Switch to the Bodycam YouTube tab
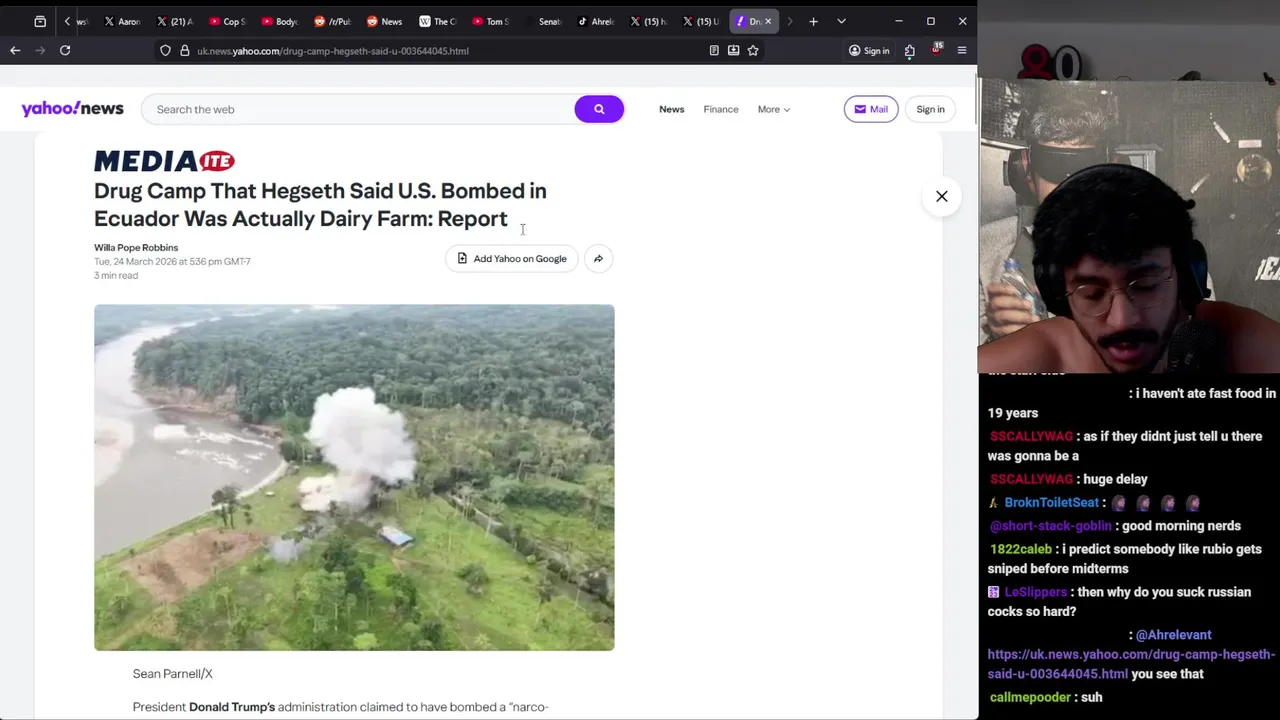Viewport: 1280px width, 720px height. [280, 21]
